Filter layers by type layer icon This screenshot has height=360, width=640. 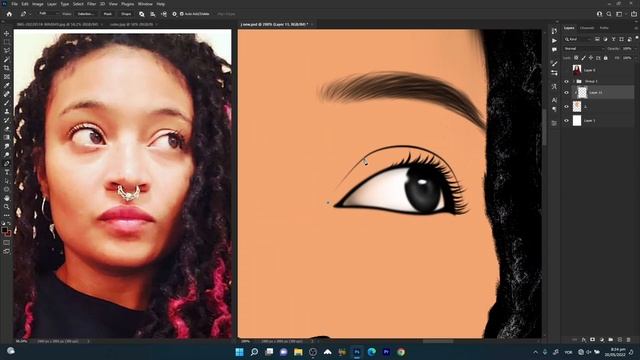coord(613,39)
